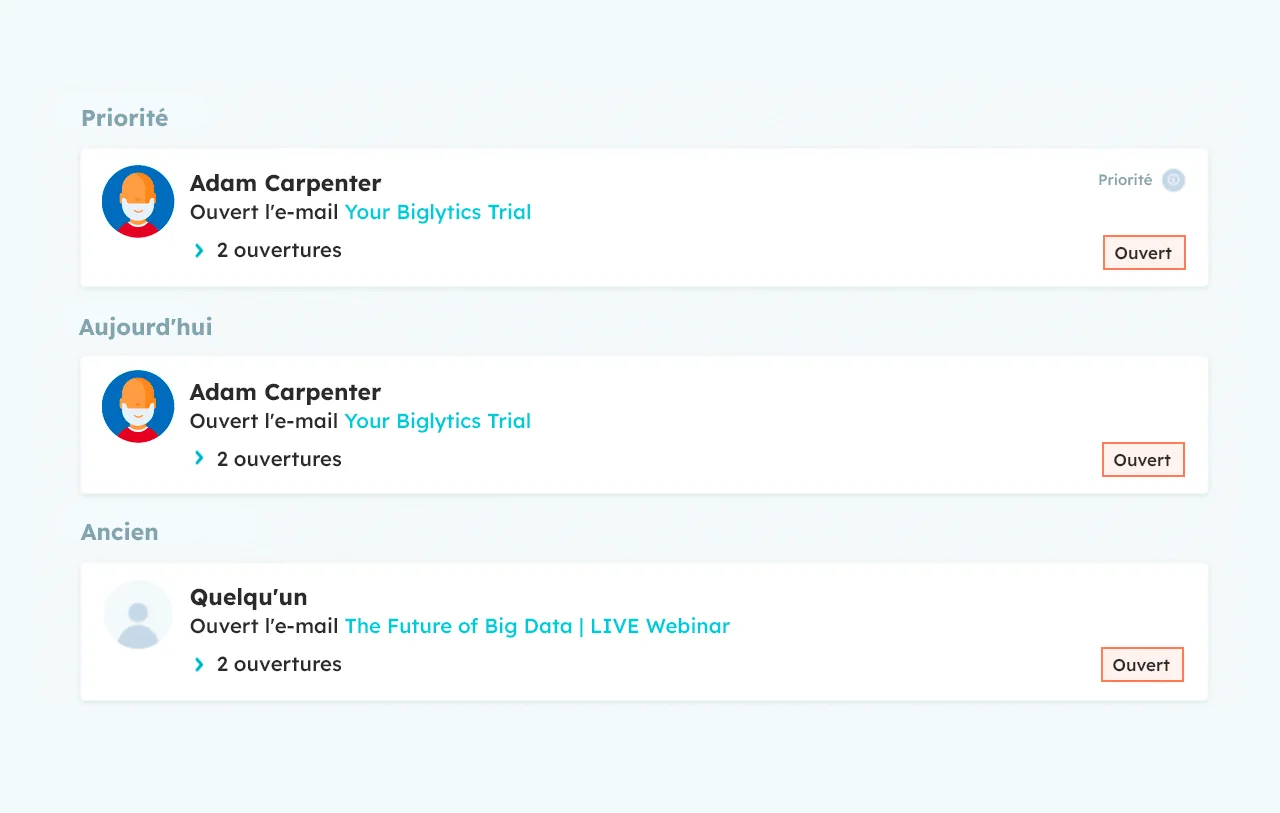Click the Ancien section heading
This screenshot has height=813, width=1280.
119,532
